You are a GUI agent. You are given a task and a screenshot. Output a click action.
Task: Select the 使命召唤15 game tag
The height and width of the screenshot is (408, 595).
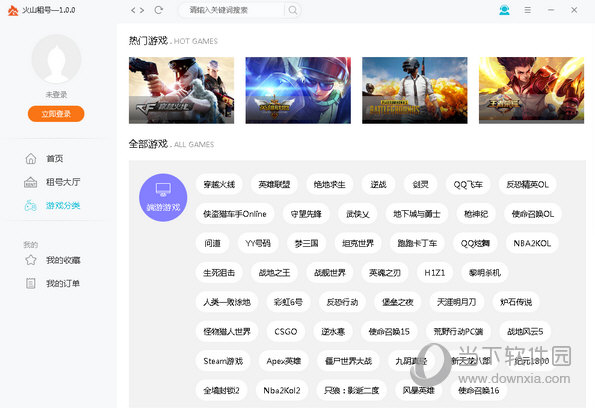tap(389, 331)
